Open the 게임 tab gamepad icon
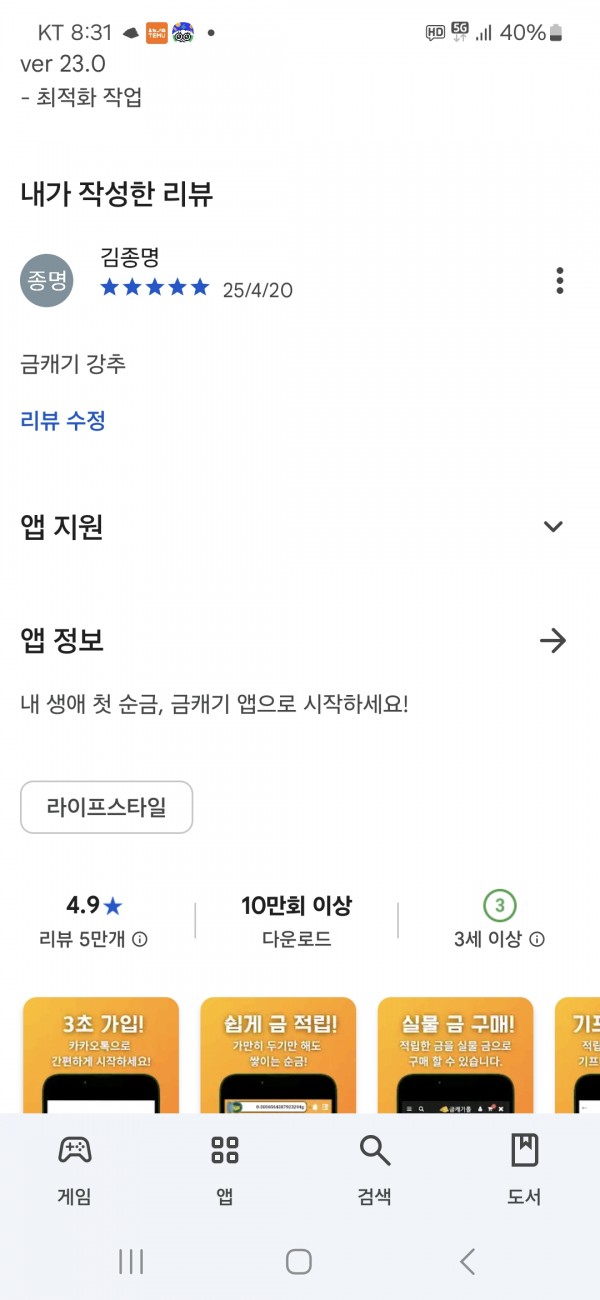Screen dimensions: 600x1300 (x=75, y=1150)
